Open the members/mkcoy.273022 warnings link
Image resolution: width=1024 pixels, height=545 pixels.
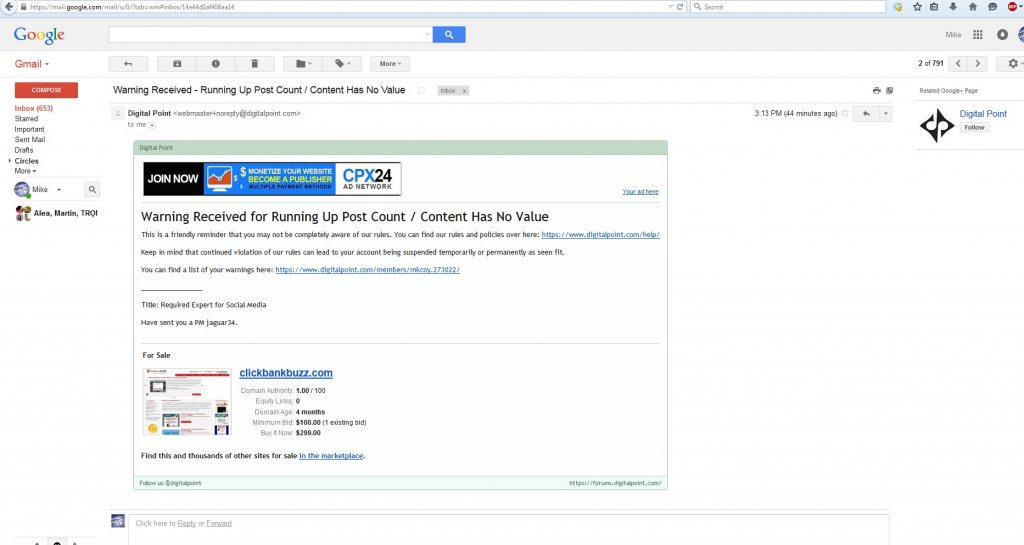coord(368,270)
